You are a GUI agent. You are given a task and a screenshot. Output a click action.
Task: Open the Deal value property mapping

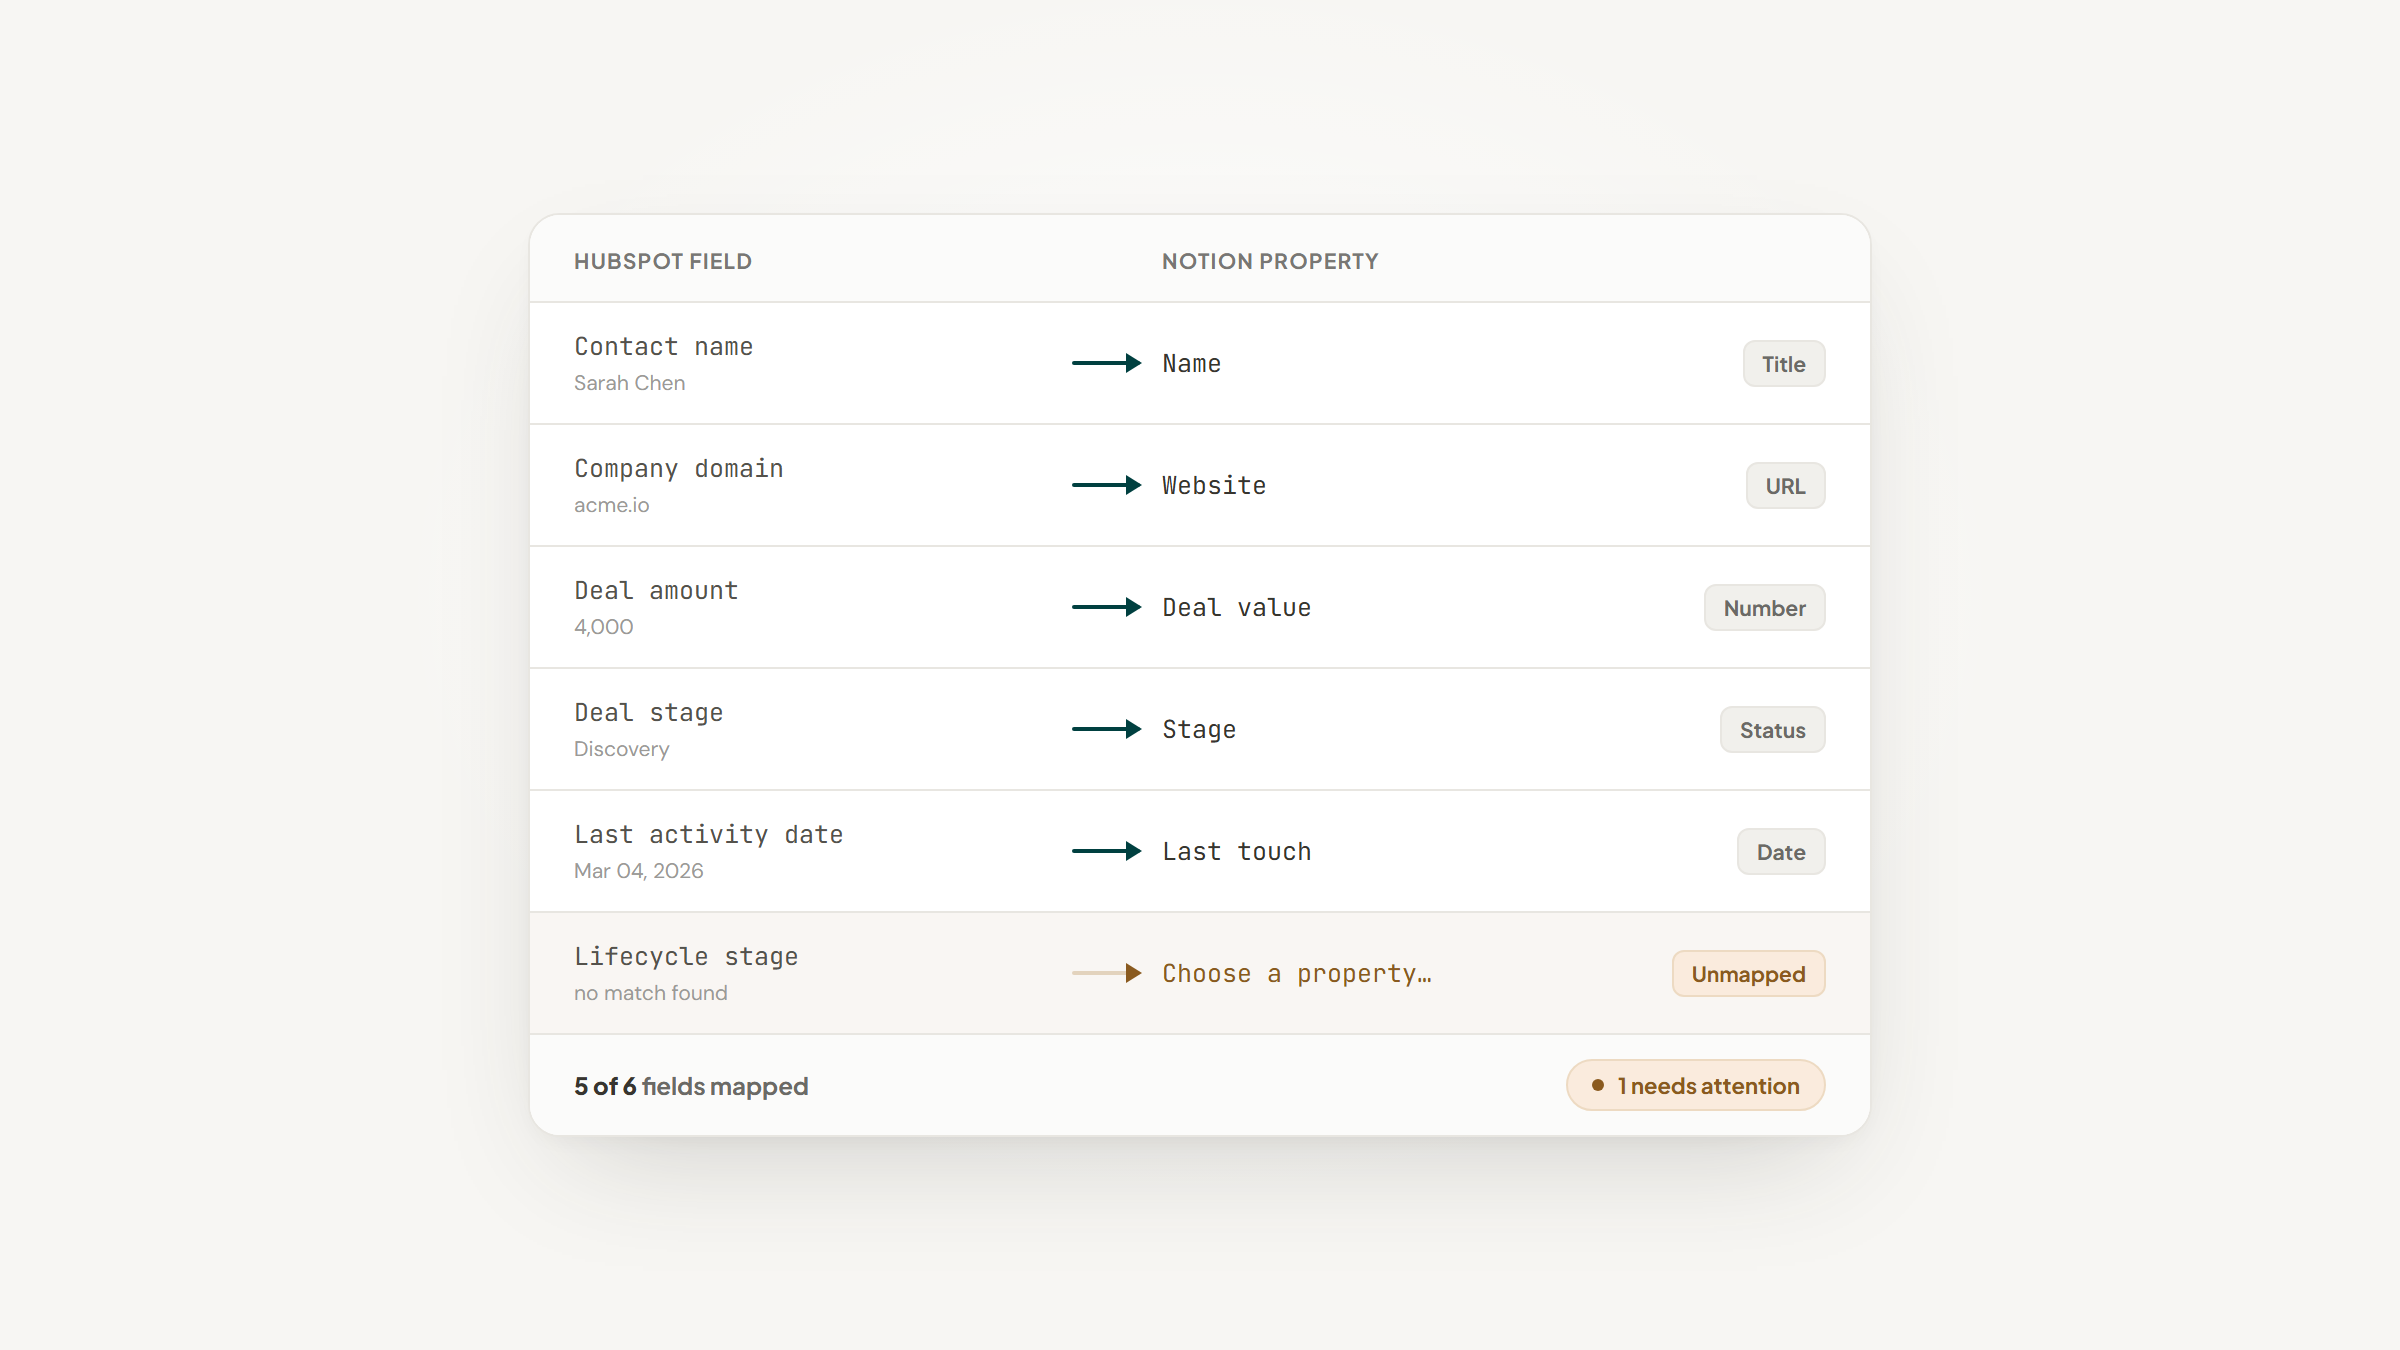(1236, 608)
